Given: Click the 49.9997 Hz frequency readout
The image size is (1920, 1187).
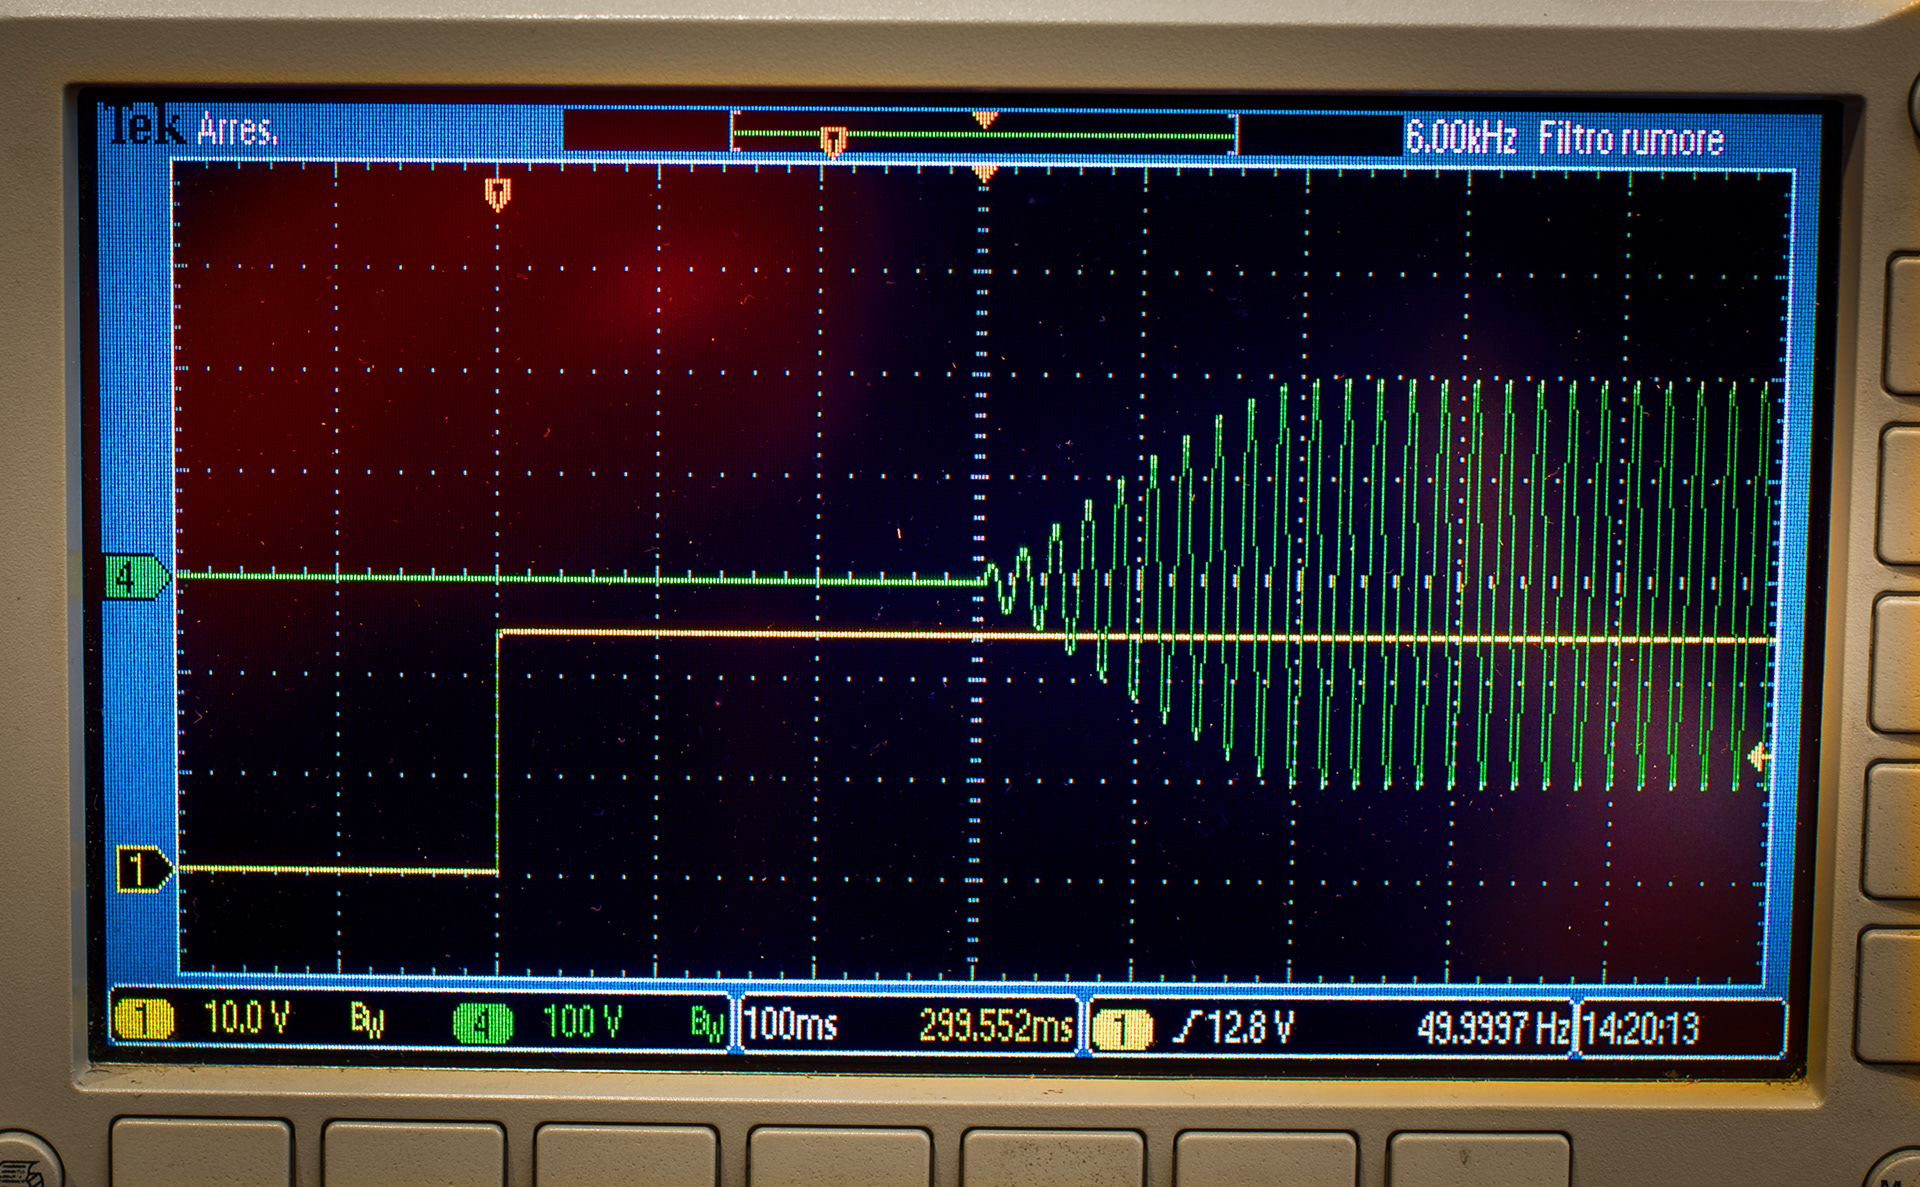Looking at the screenshot, I should (1492, 1028).
